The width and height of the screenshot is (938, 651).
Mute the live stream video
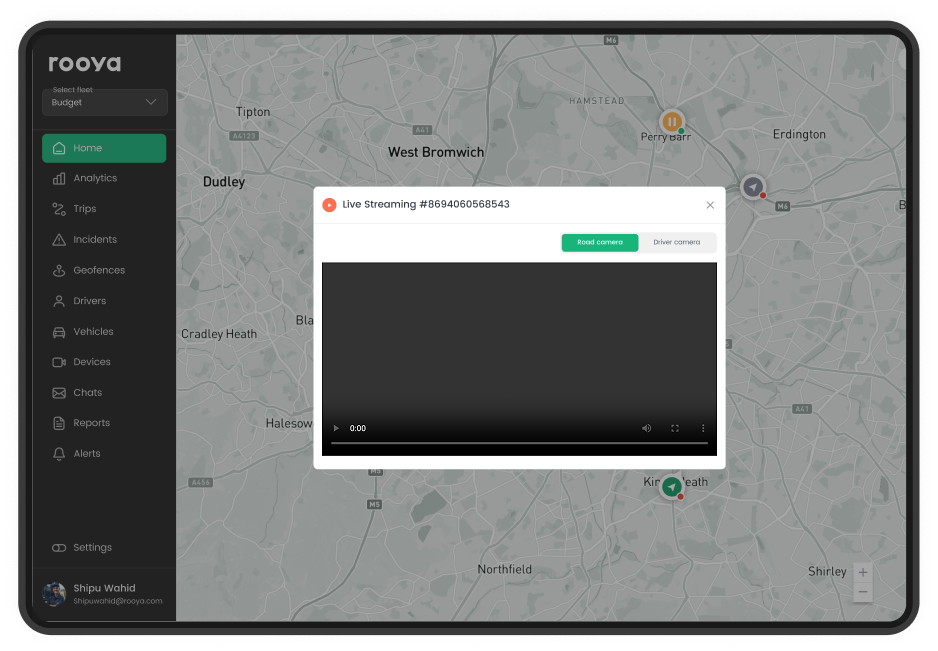point(646,428)
